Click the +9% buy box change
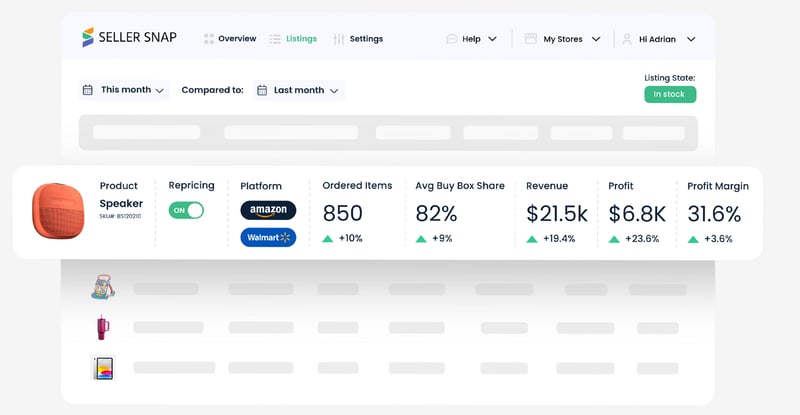Viewport: 800px width, 415px height. click(442, 238)
